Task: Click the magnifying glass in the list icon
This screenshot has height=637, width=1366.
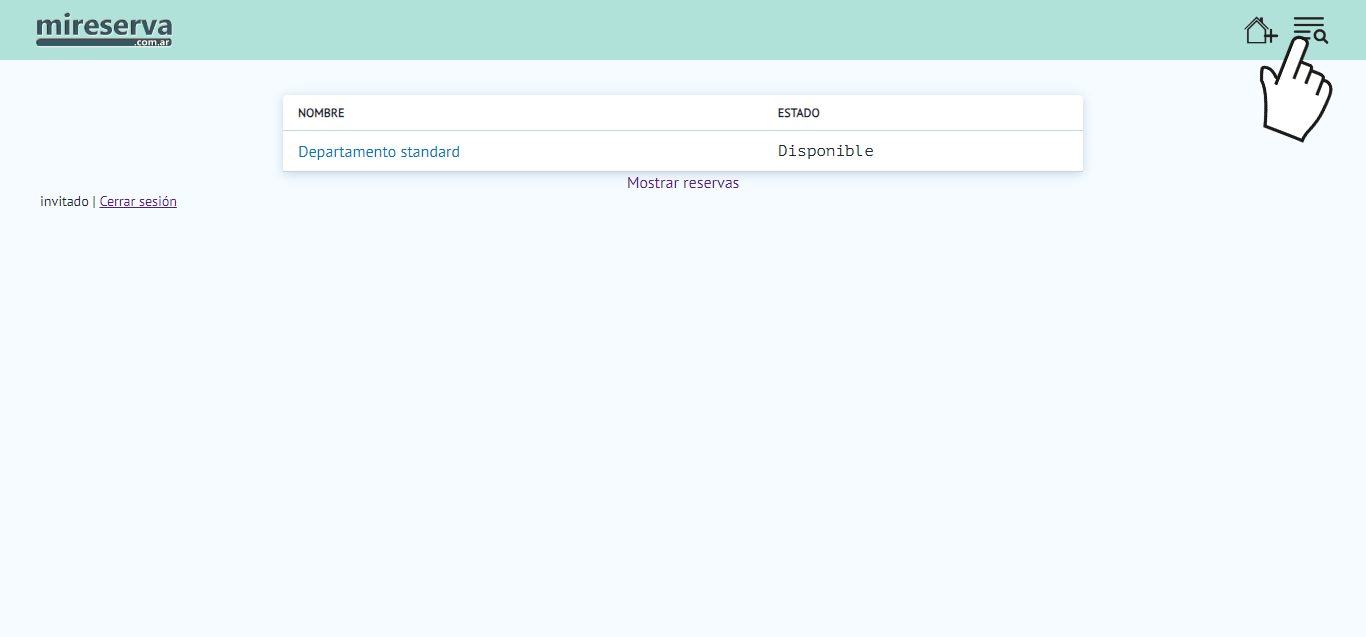Action: [1321, 37]
